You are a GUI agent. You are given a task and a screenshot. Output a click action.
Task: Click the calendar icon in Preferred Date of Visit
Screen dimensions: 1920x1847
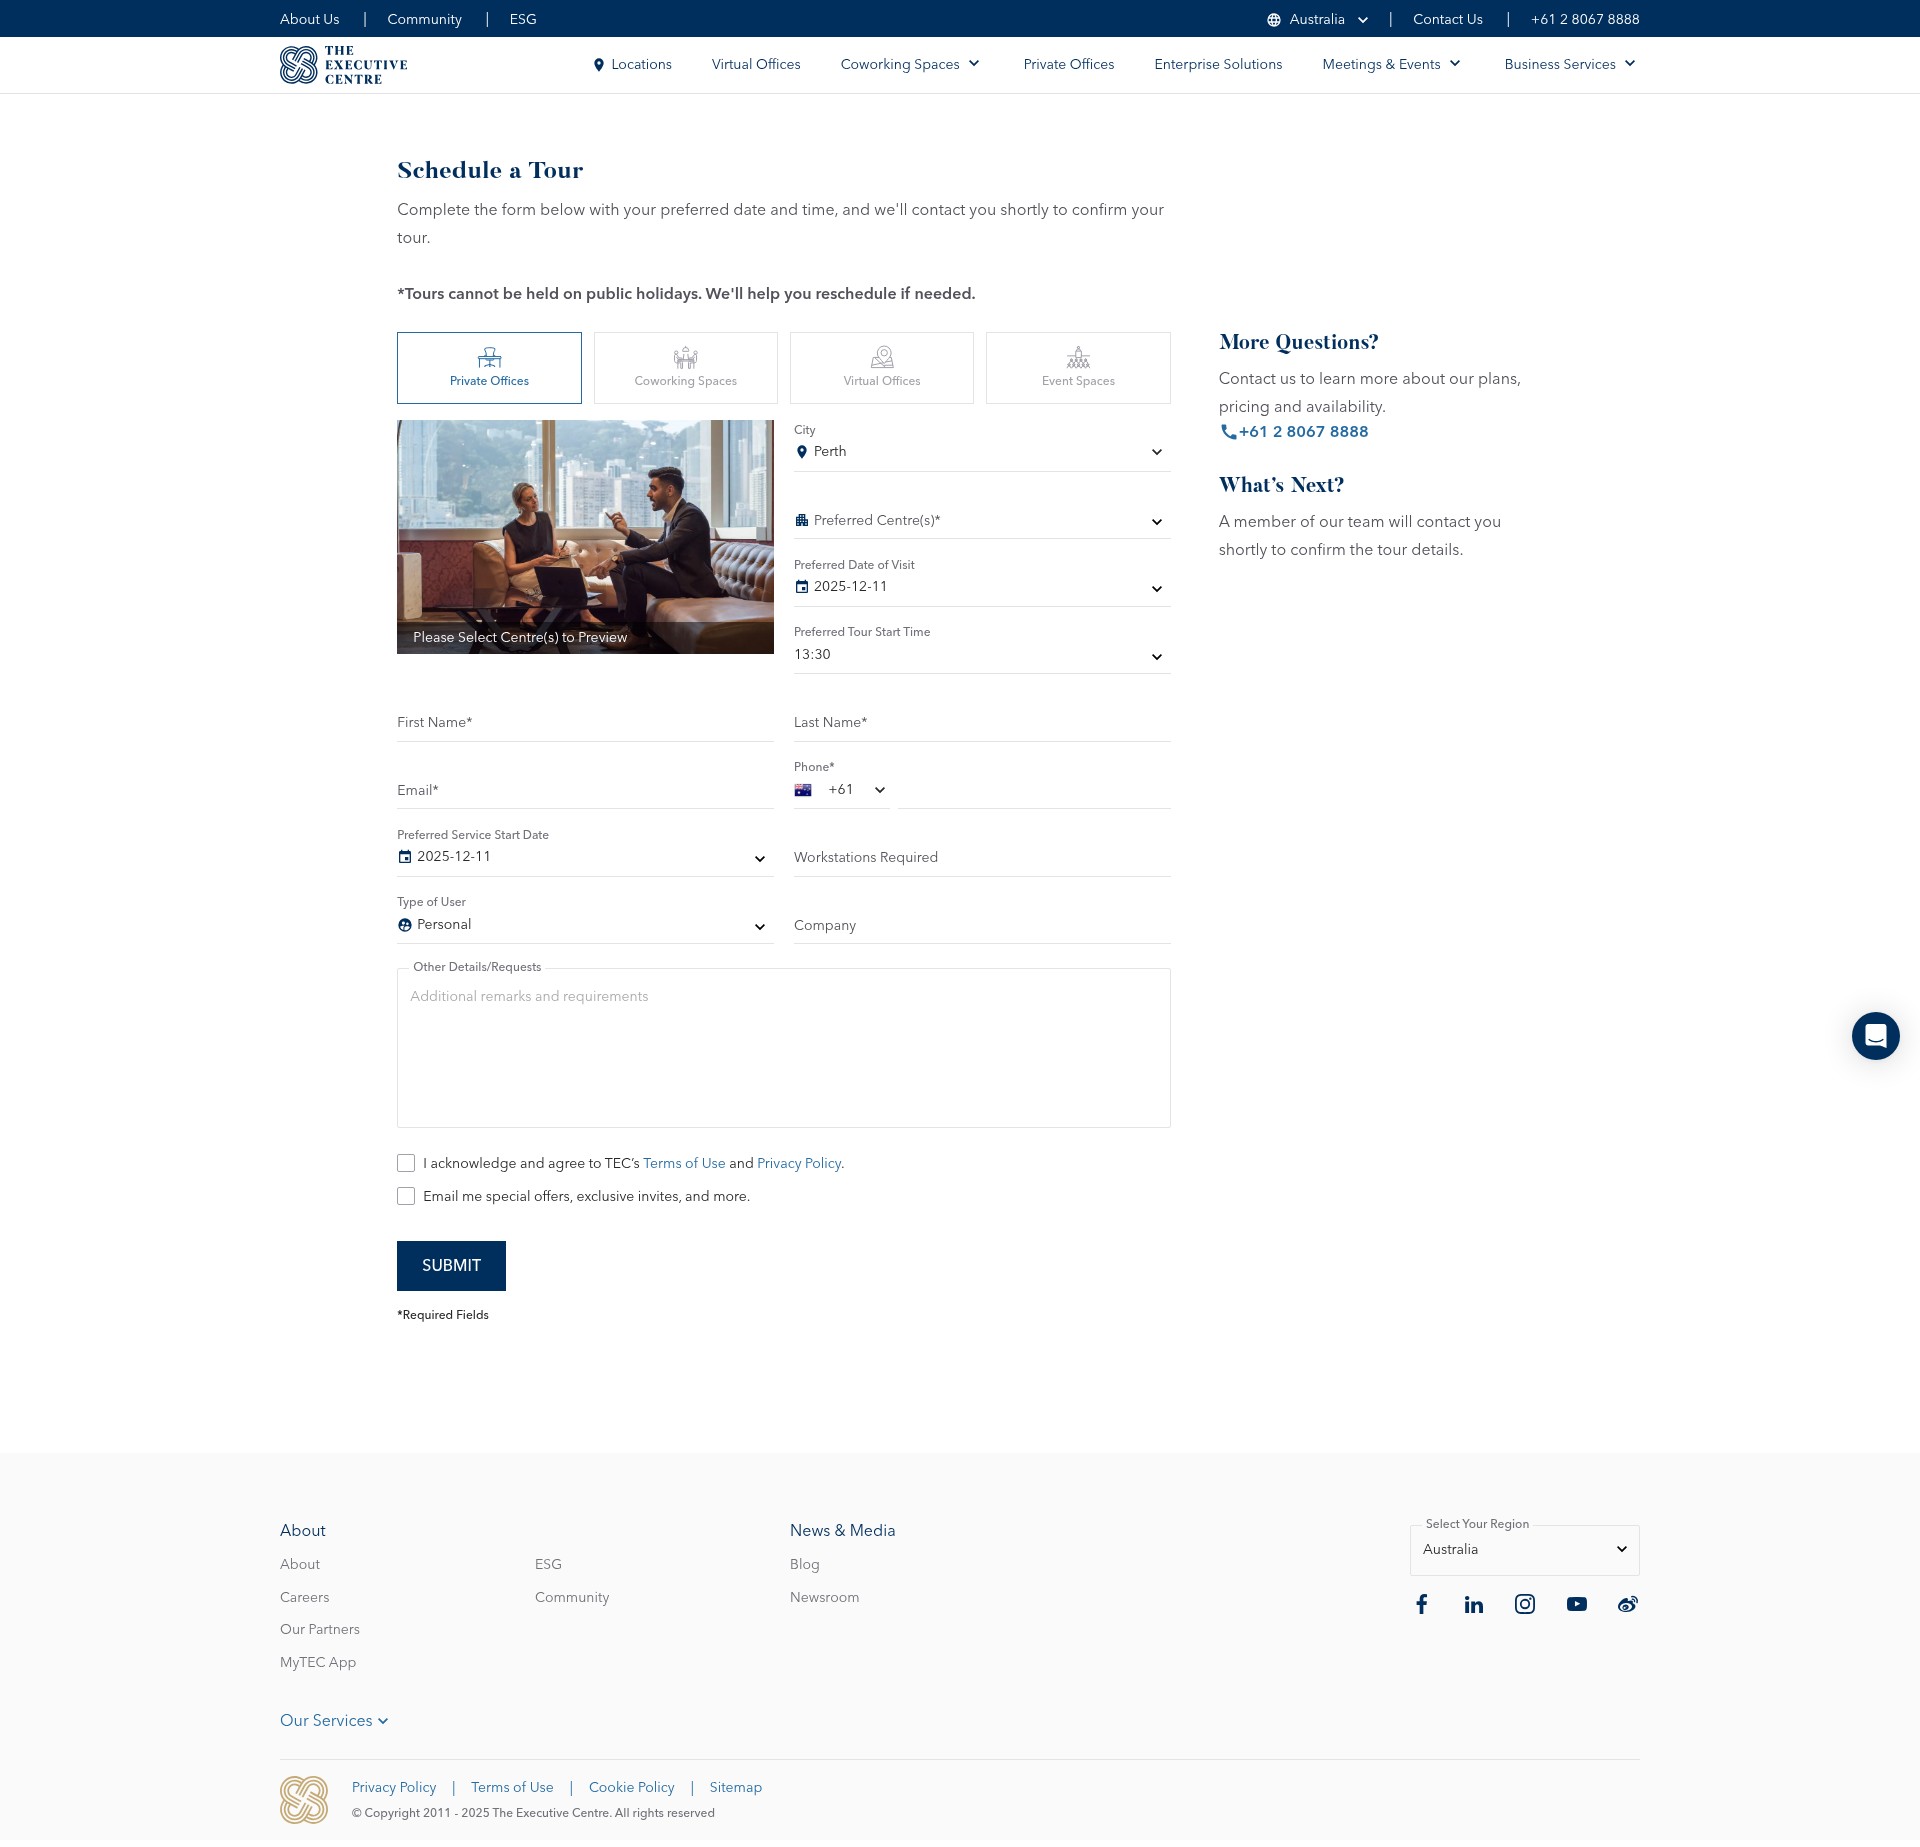click(802, 587)
